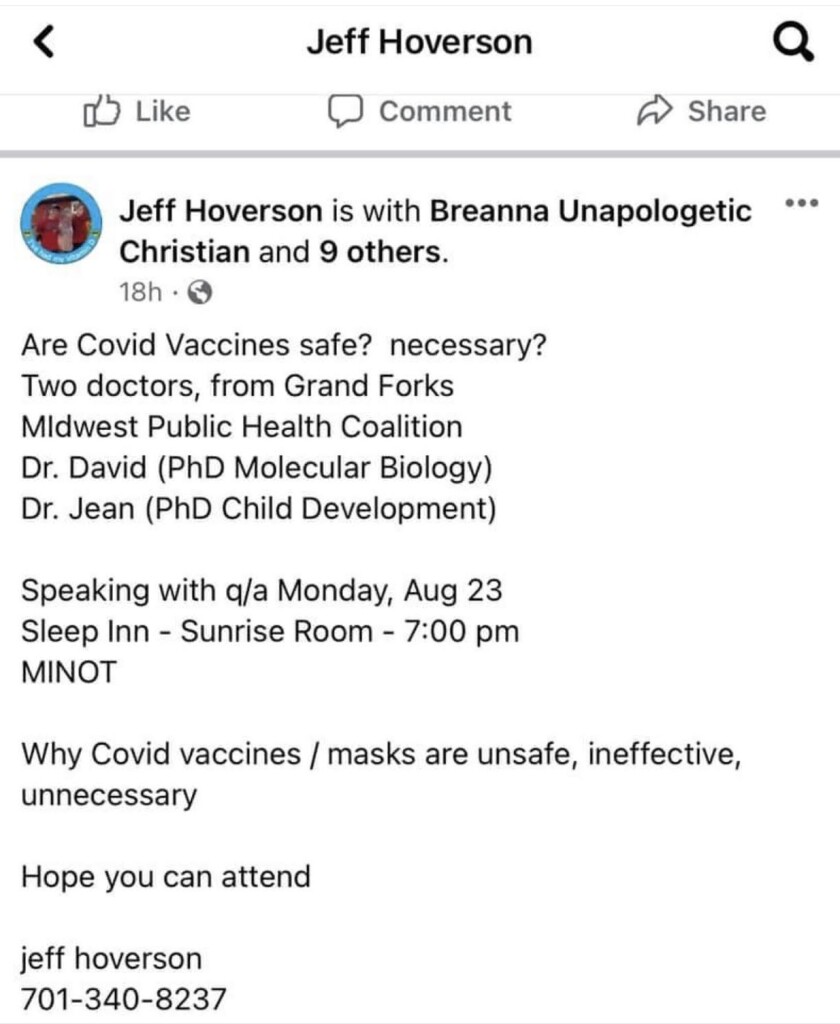Select the Like text label
Image resolution: width=840 pixels, height=1024 pixels.
[163, 111]
